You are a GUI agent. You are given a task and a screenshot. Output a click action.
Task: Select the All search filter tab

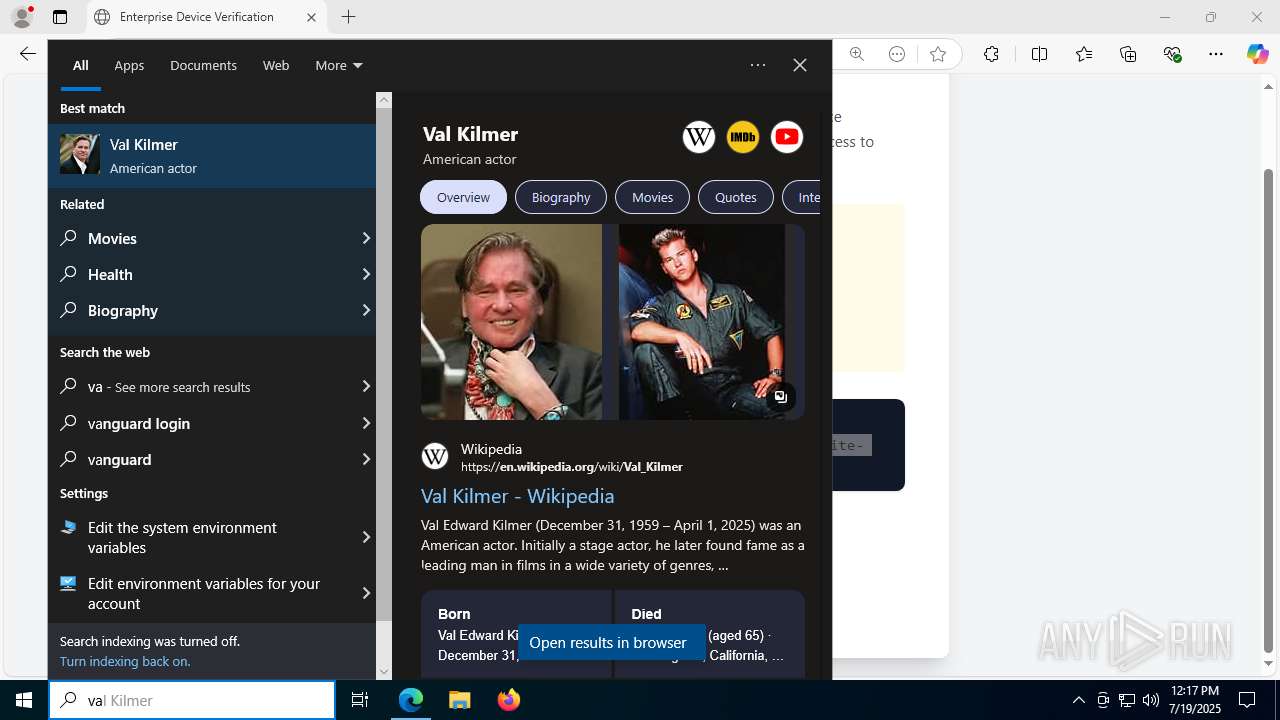tap(81, 65)
